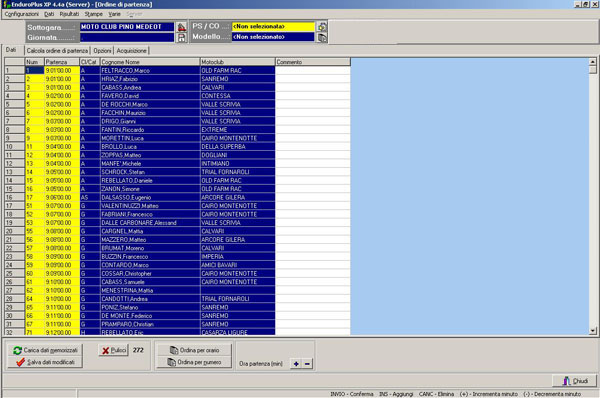
Task: Open the Configurazioni menu
Action: tap(21, 14)
